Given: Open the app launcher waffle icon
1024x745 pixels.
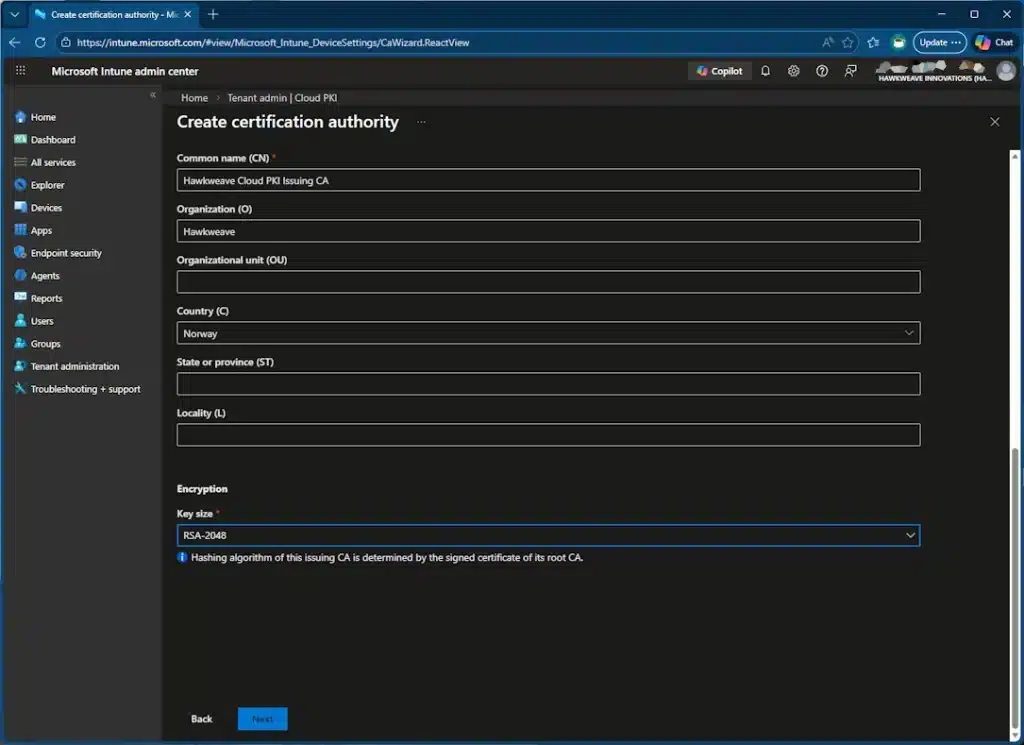Looking at the screenshot, I should pyautogui.click(x=20, y=71).
